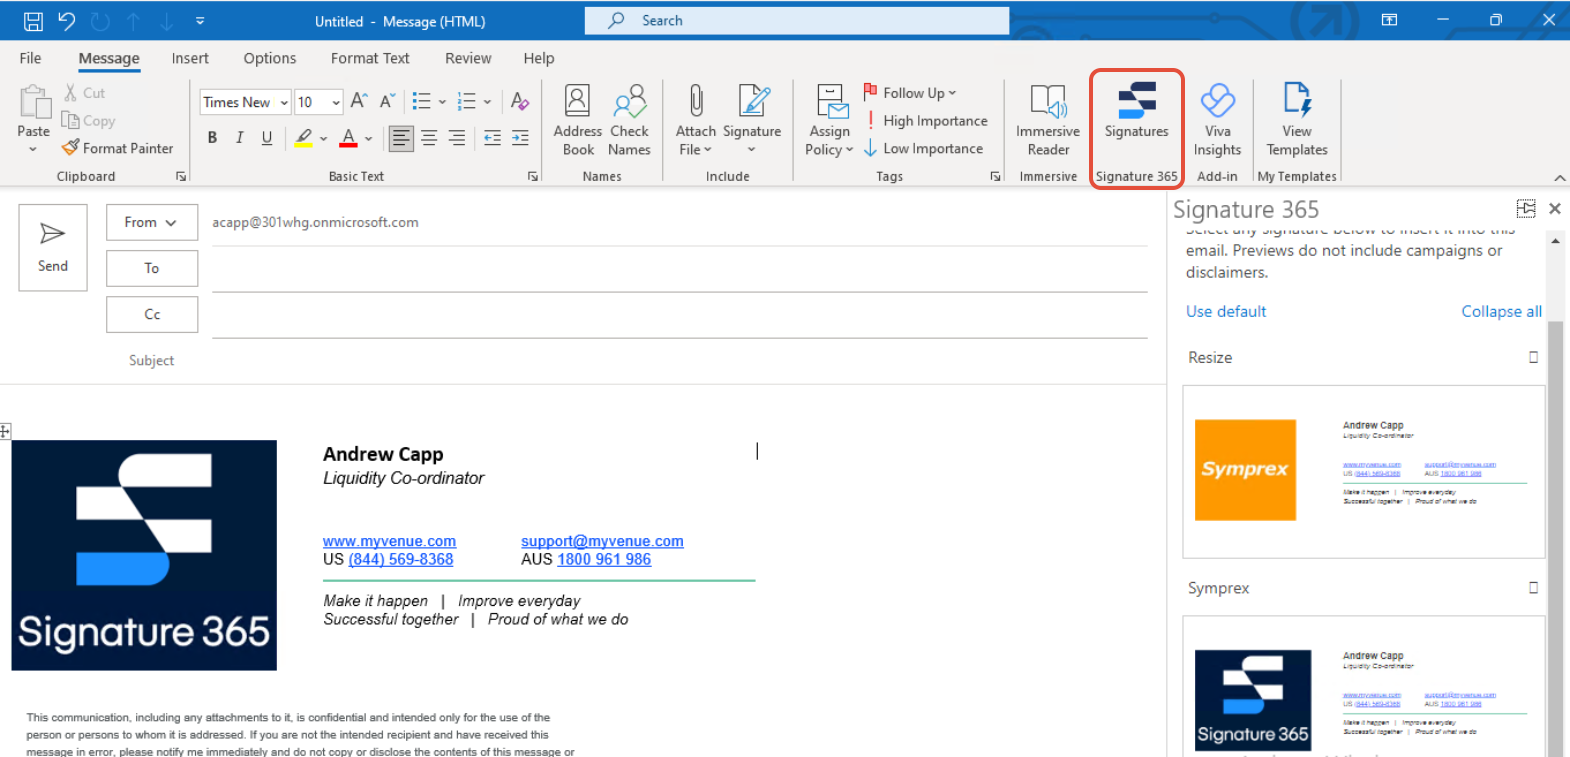Click the Signature 365 pane scrollbar
This screenshot has height=757, width=1570.
click(x=1555, y=537)
